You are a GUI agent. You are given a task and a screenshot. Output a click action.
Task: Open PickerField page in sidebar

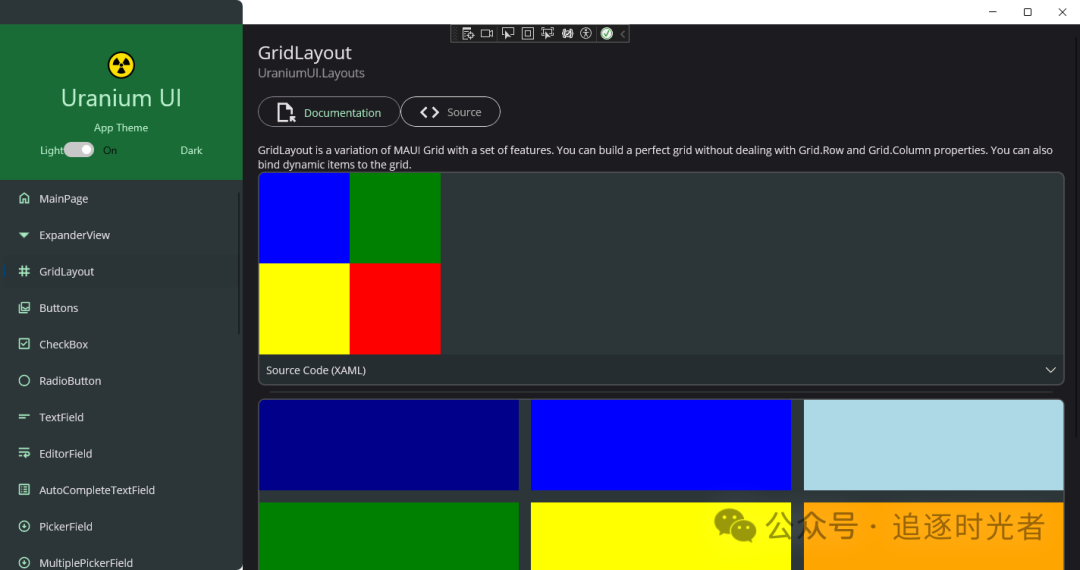tap(121, 527)
